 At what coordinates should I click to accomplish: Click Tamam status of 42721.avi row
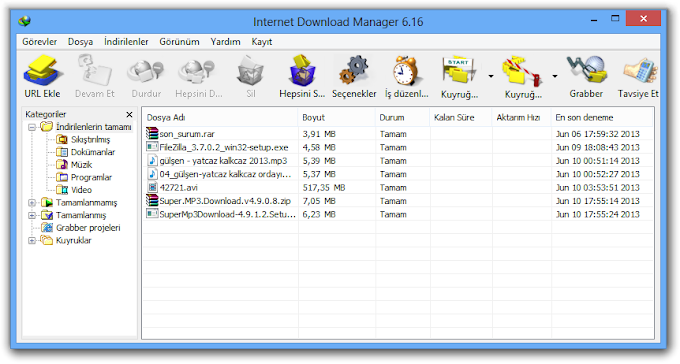pyautogui.click(x=393, y=187)
